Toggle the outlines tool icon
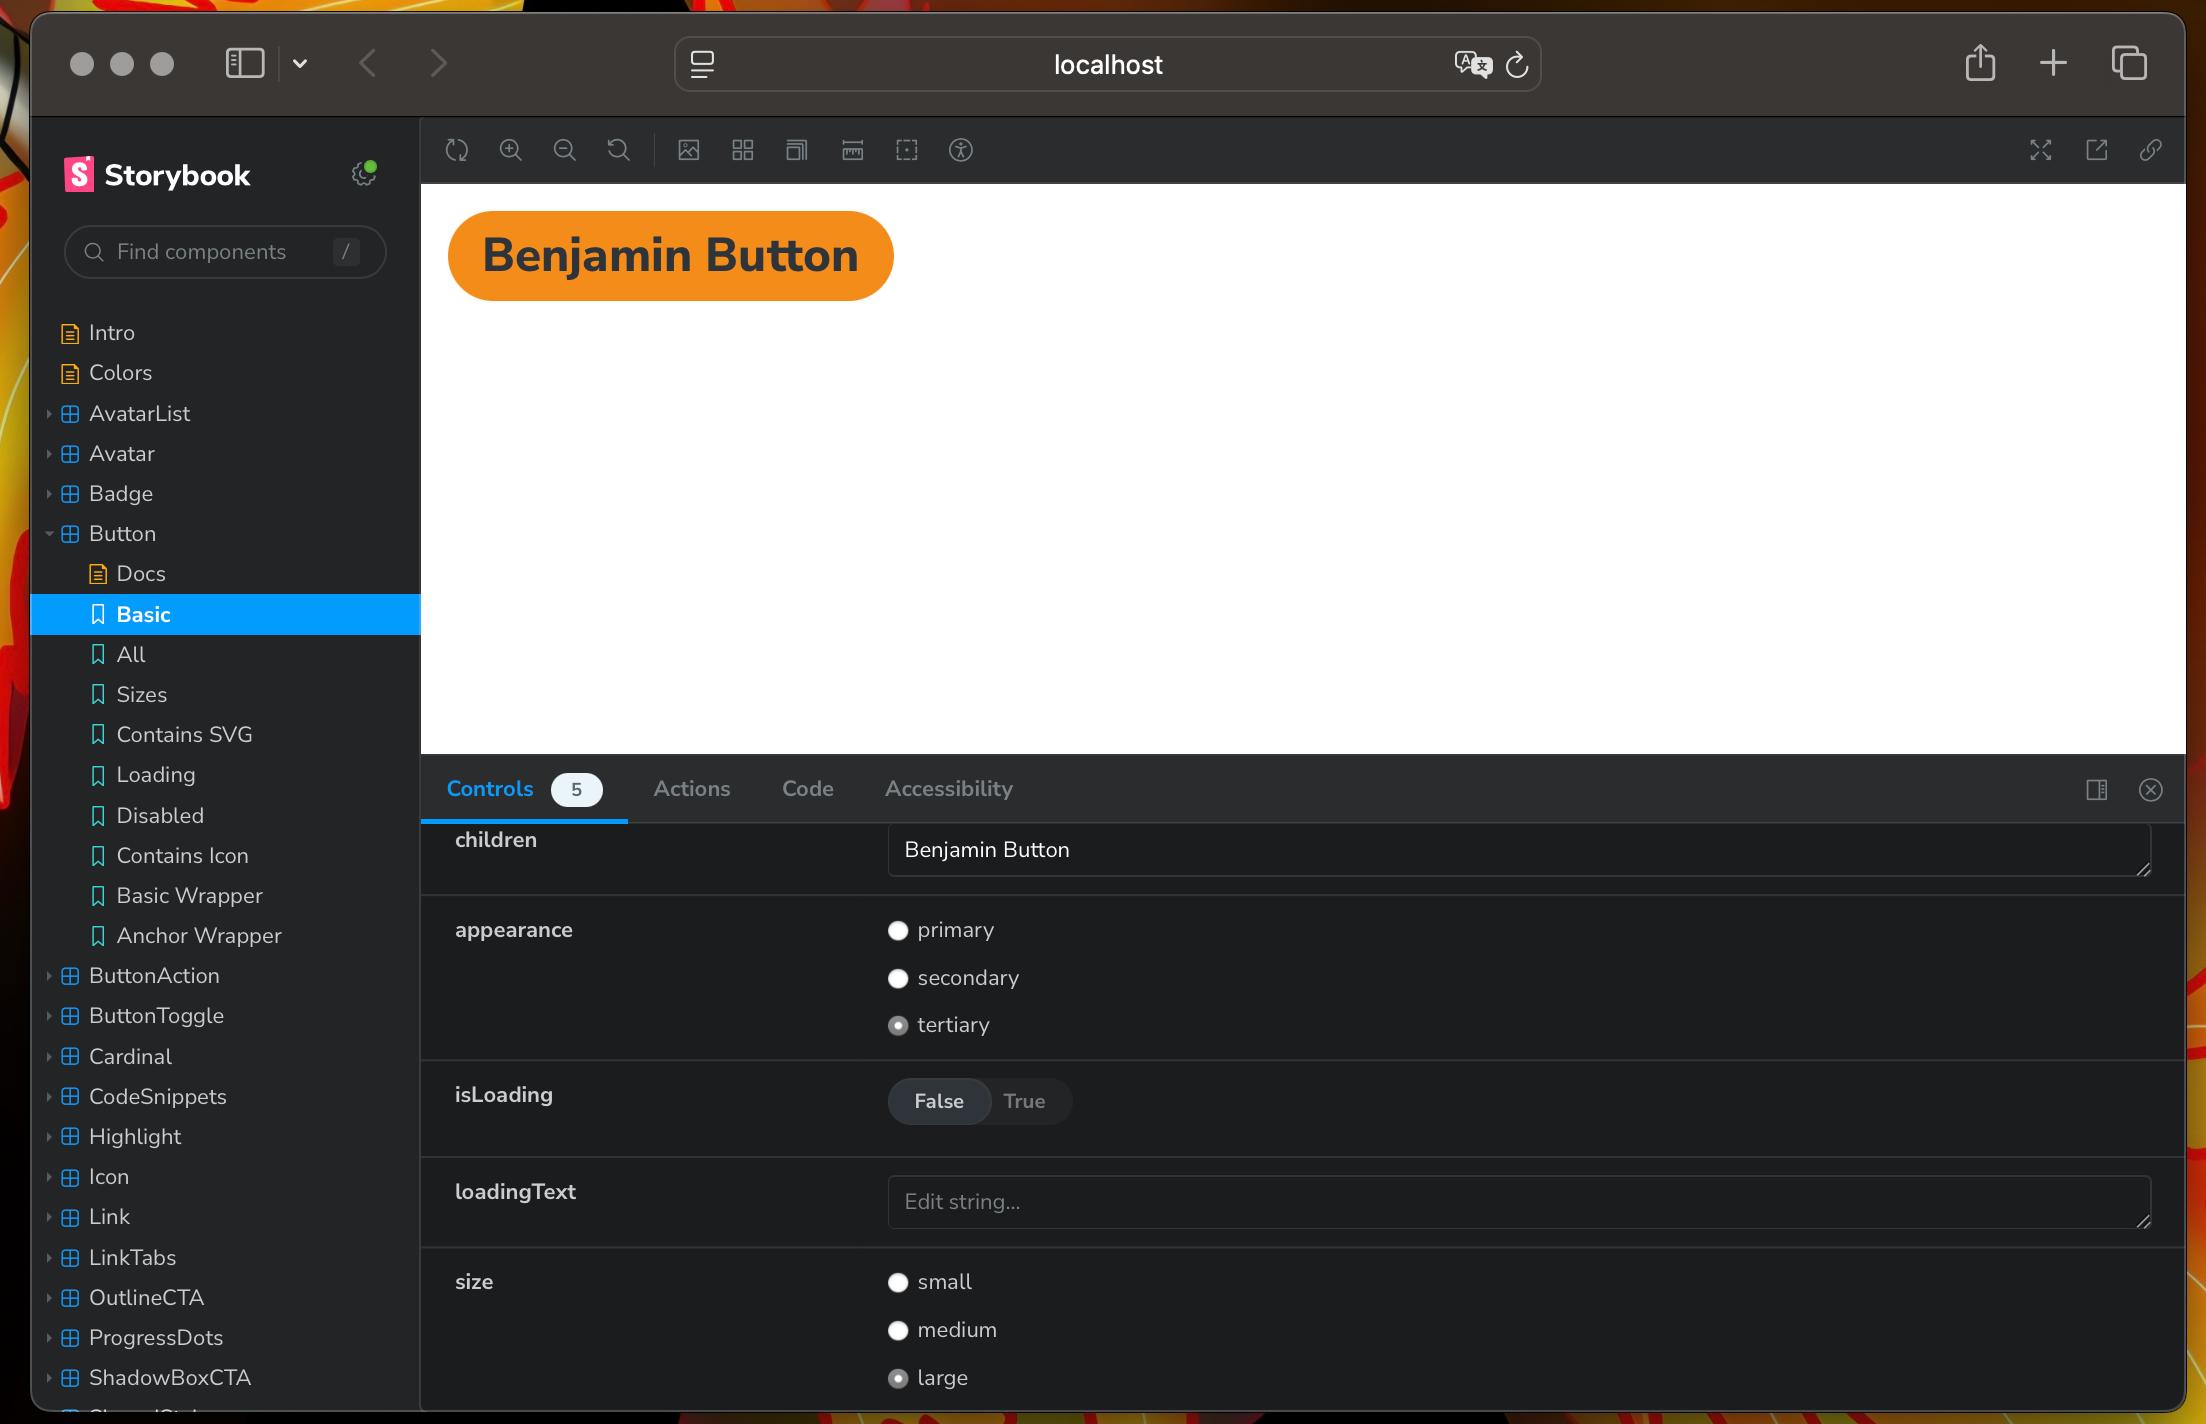 point(907,150)
